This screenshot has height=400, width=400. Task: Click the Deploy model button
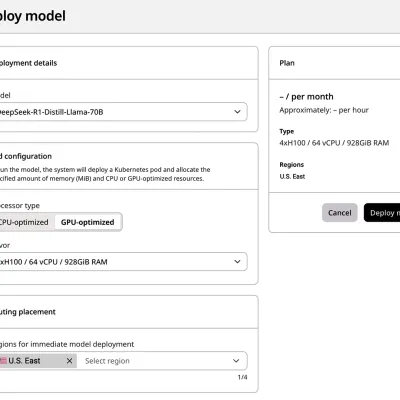click(382, 213)
